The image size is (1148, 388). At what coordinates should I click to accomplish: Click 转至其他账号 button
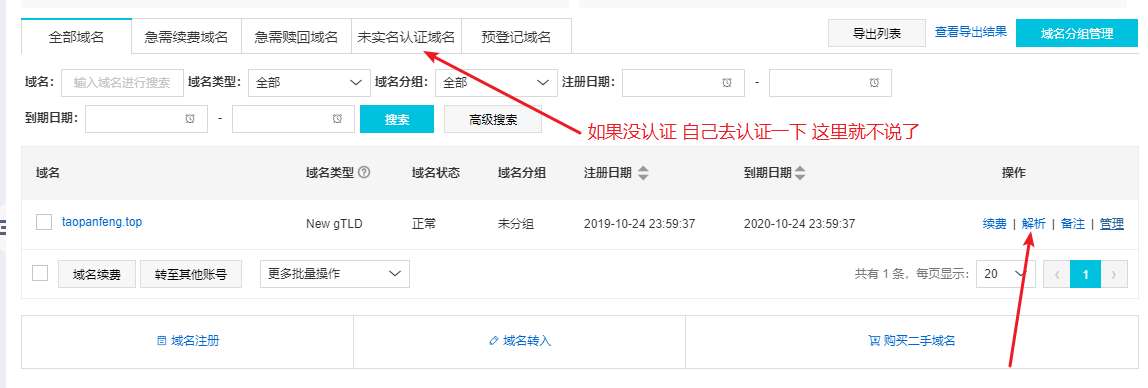click(190, 275)
